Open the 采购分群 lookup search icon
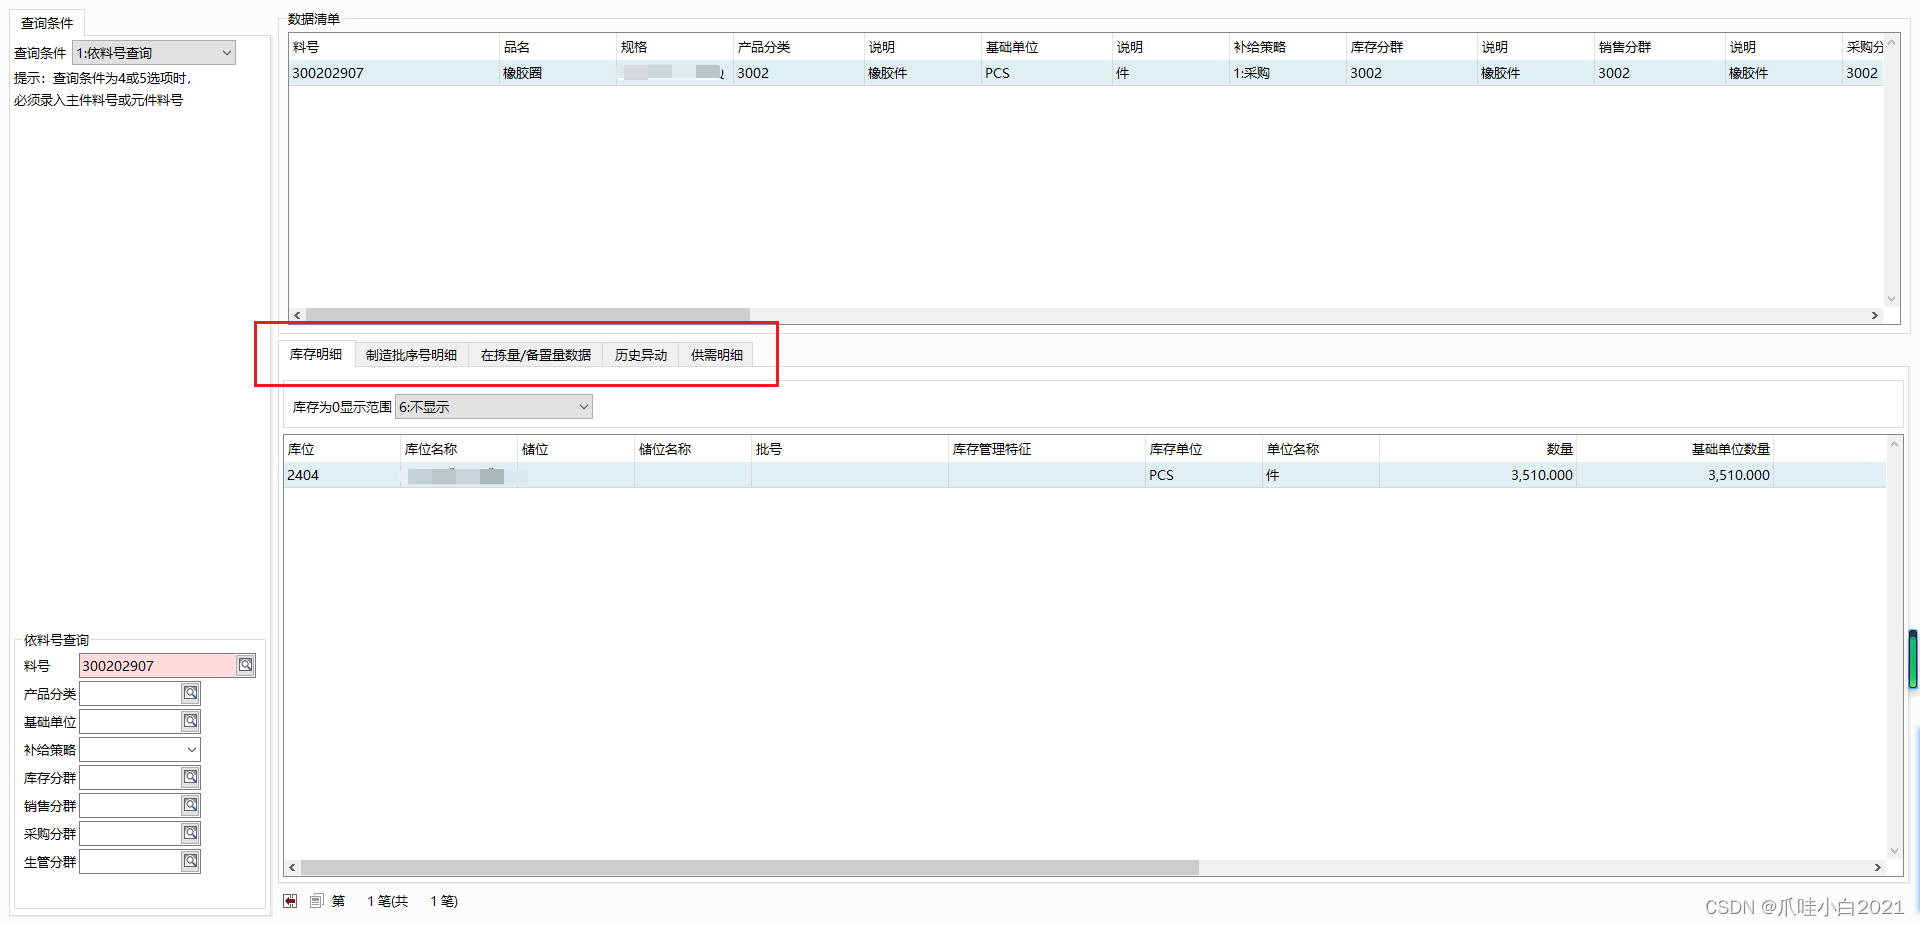 click(x=190, y=833)
